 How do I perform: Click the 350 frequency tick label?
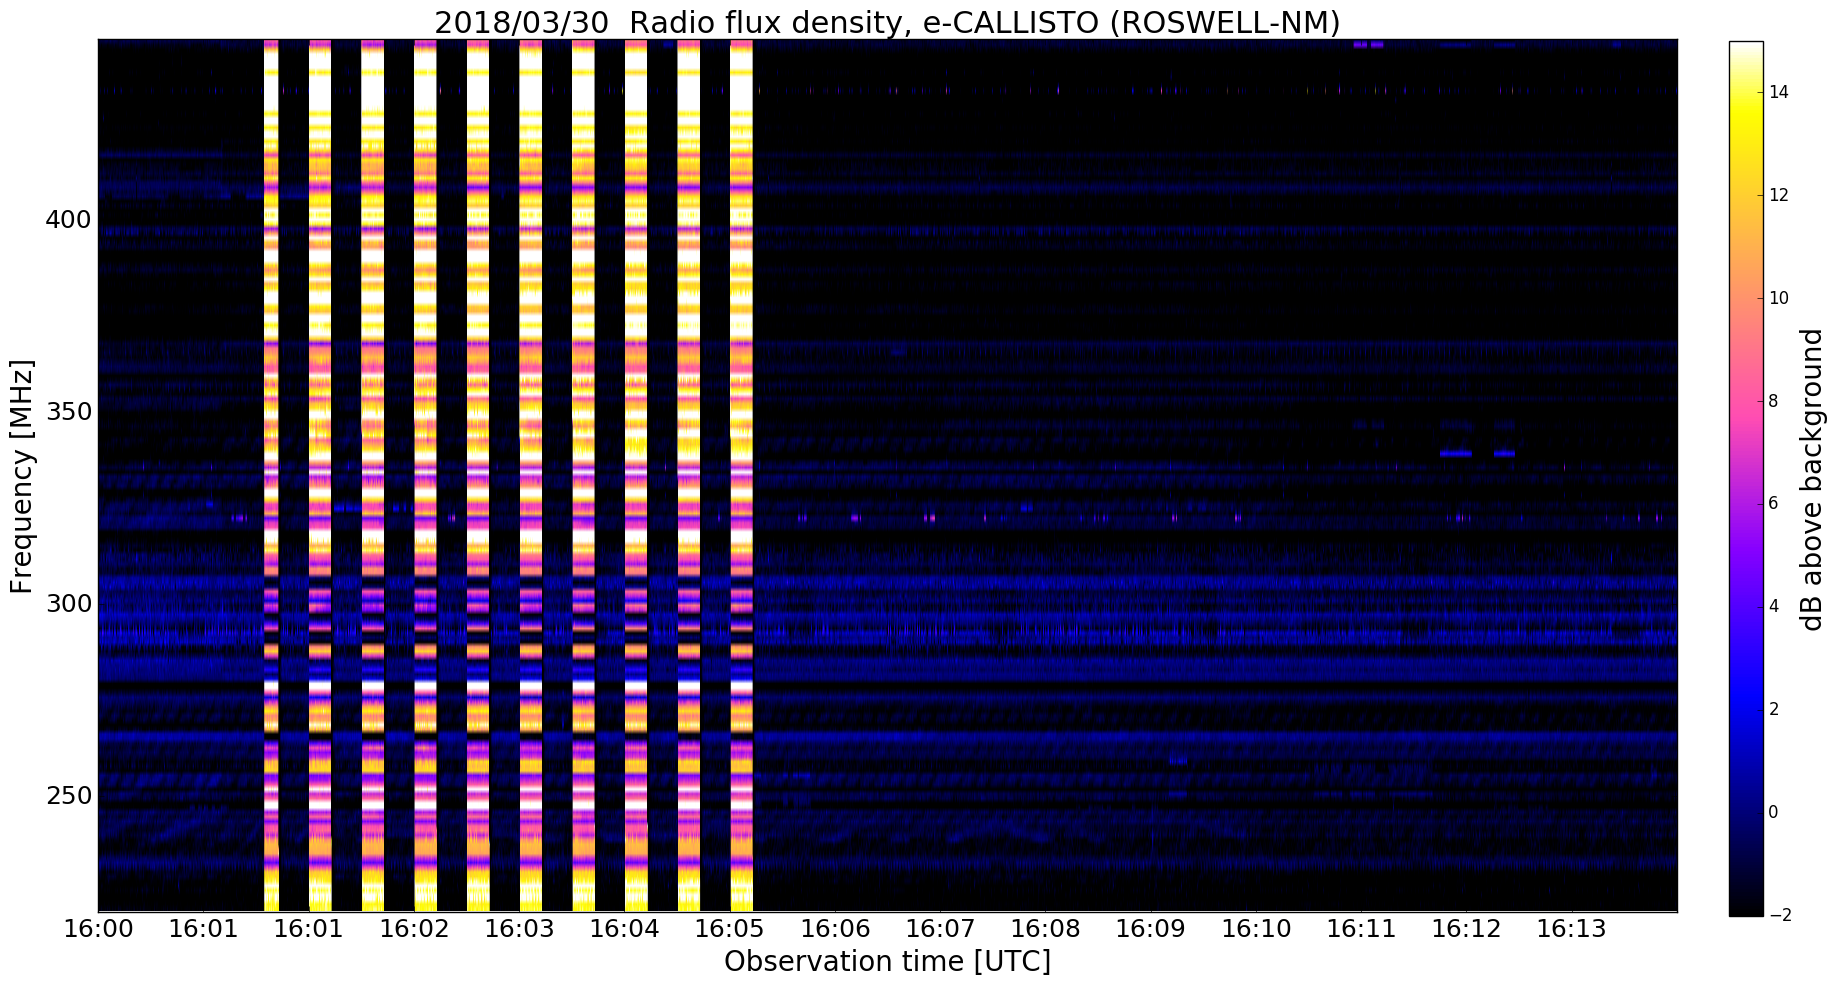pos(68,412)
